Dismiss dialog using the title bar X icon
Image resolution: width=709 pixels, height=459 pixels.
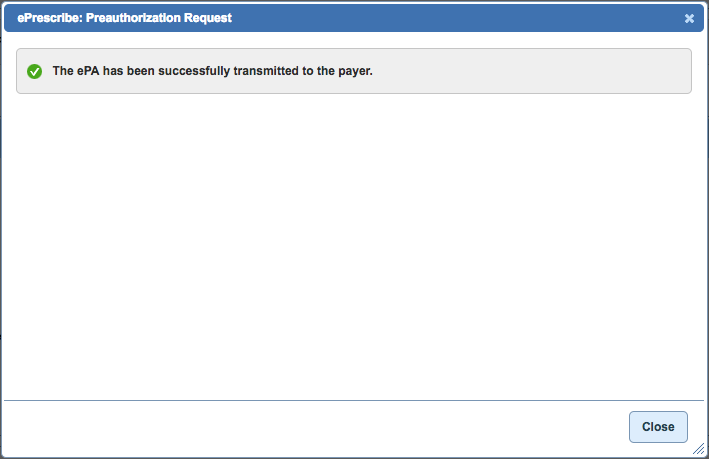689,18
